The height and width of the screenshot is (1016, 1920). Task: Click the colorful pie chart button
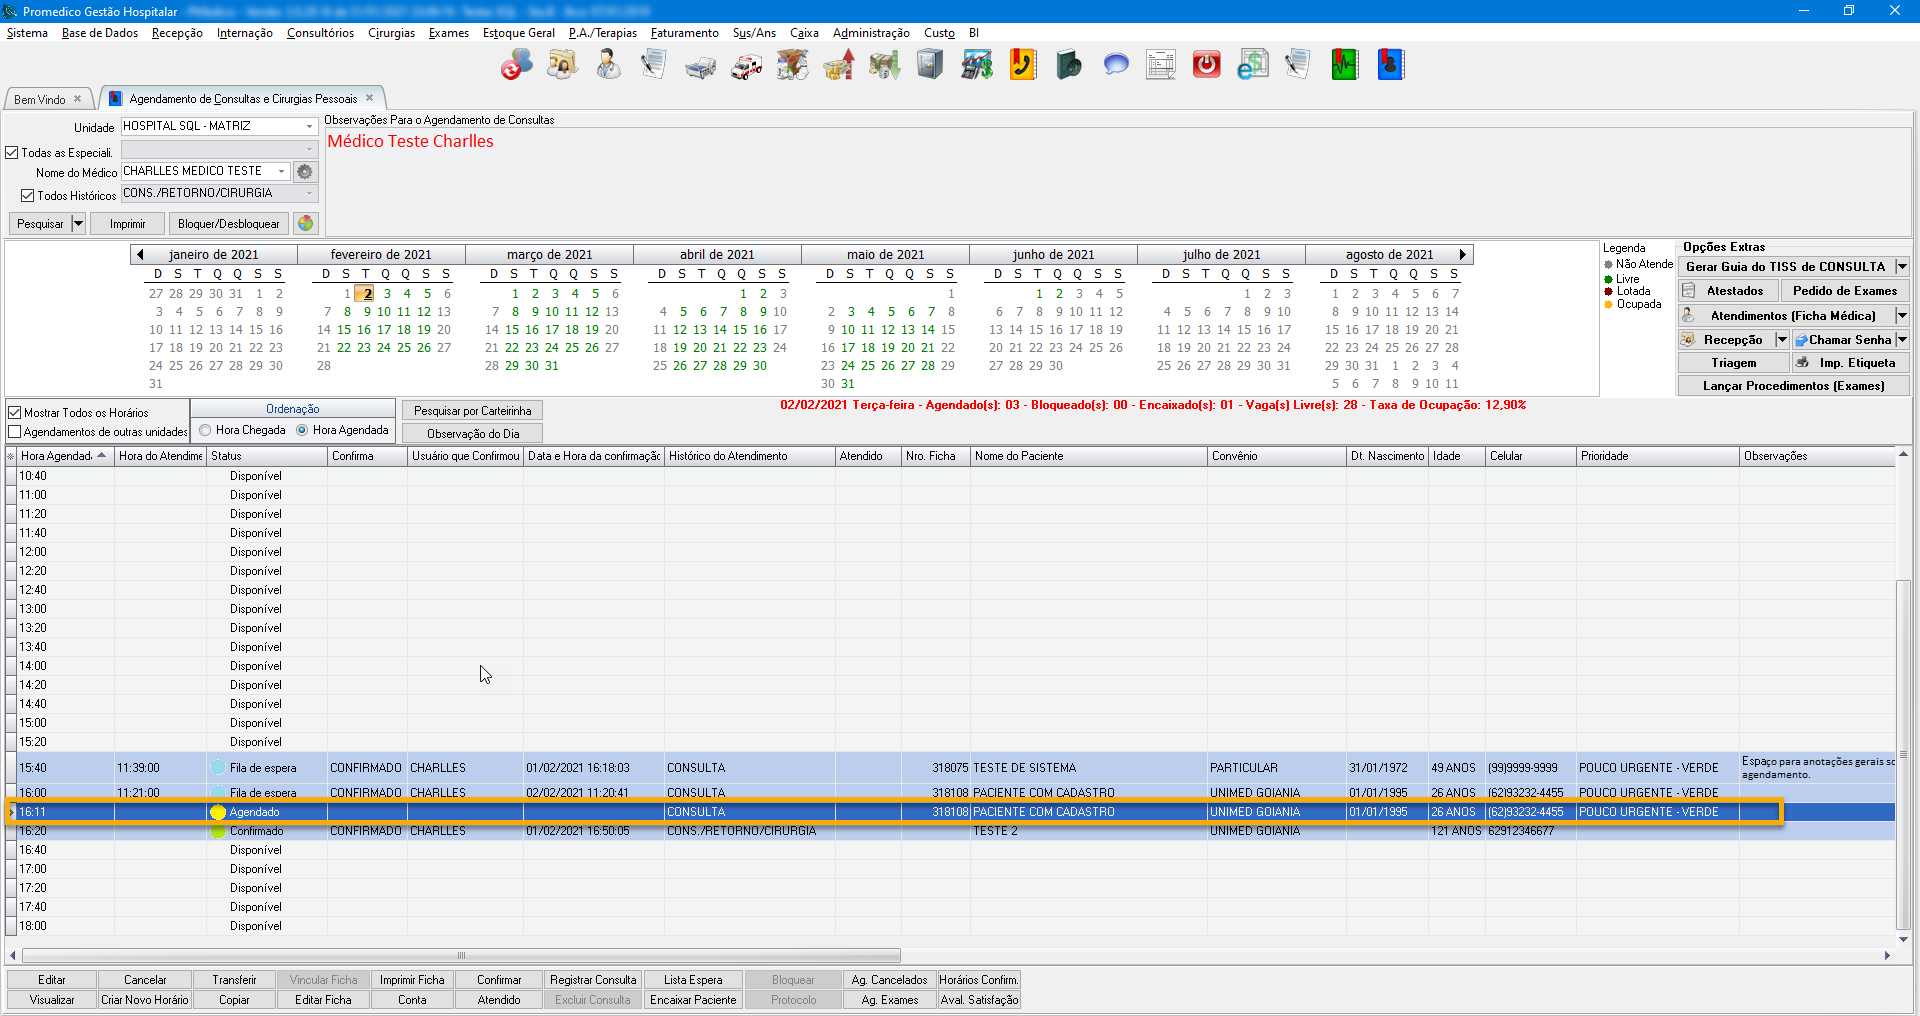tap(306, 224)
